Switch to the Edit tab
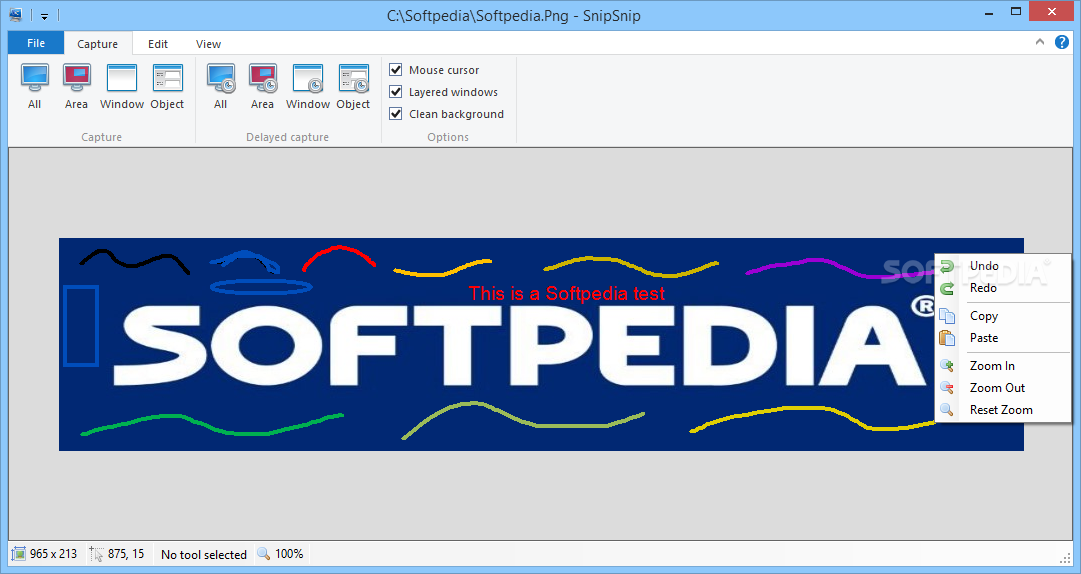The width and height of the screenshot is (1081, 574). tap(158, 43)
